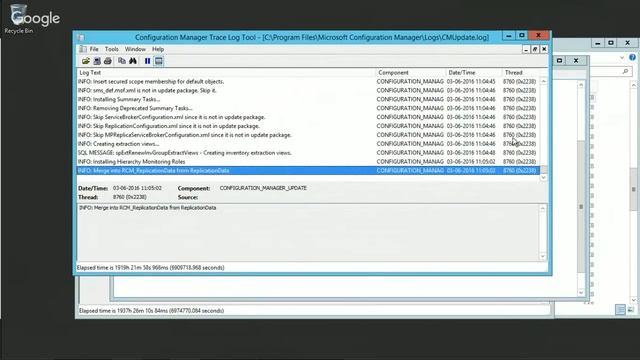Open the Help menu
Image resolution: width=640 pixels, height=360 pixels.
click(x=158, y=49)
